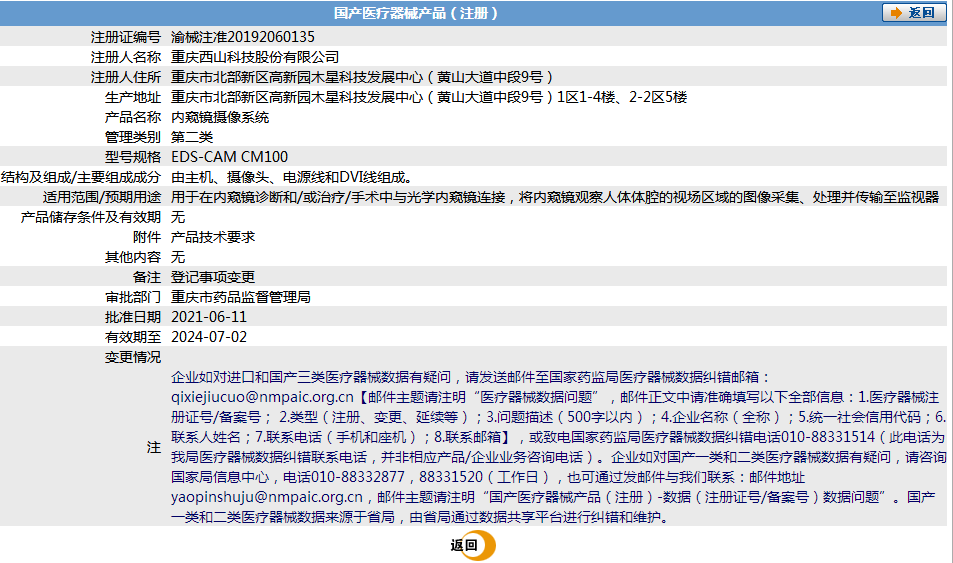Click the page title 国产医疗器械产品（注册）
Image resolution: width=953 pixels, height=563 pixels.
coord(416,13)
